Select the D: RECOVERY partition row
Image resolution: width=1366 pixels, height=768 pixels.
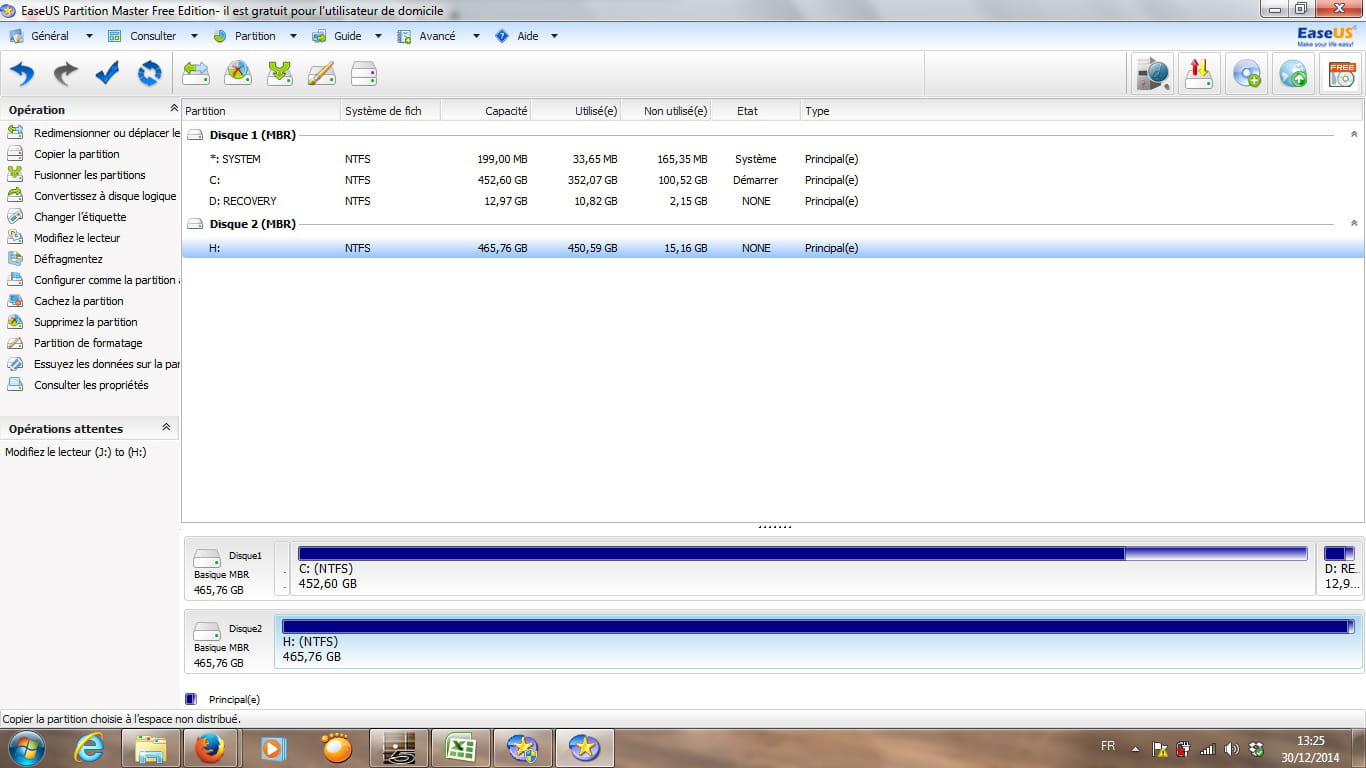click(242, 201)
